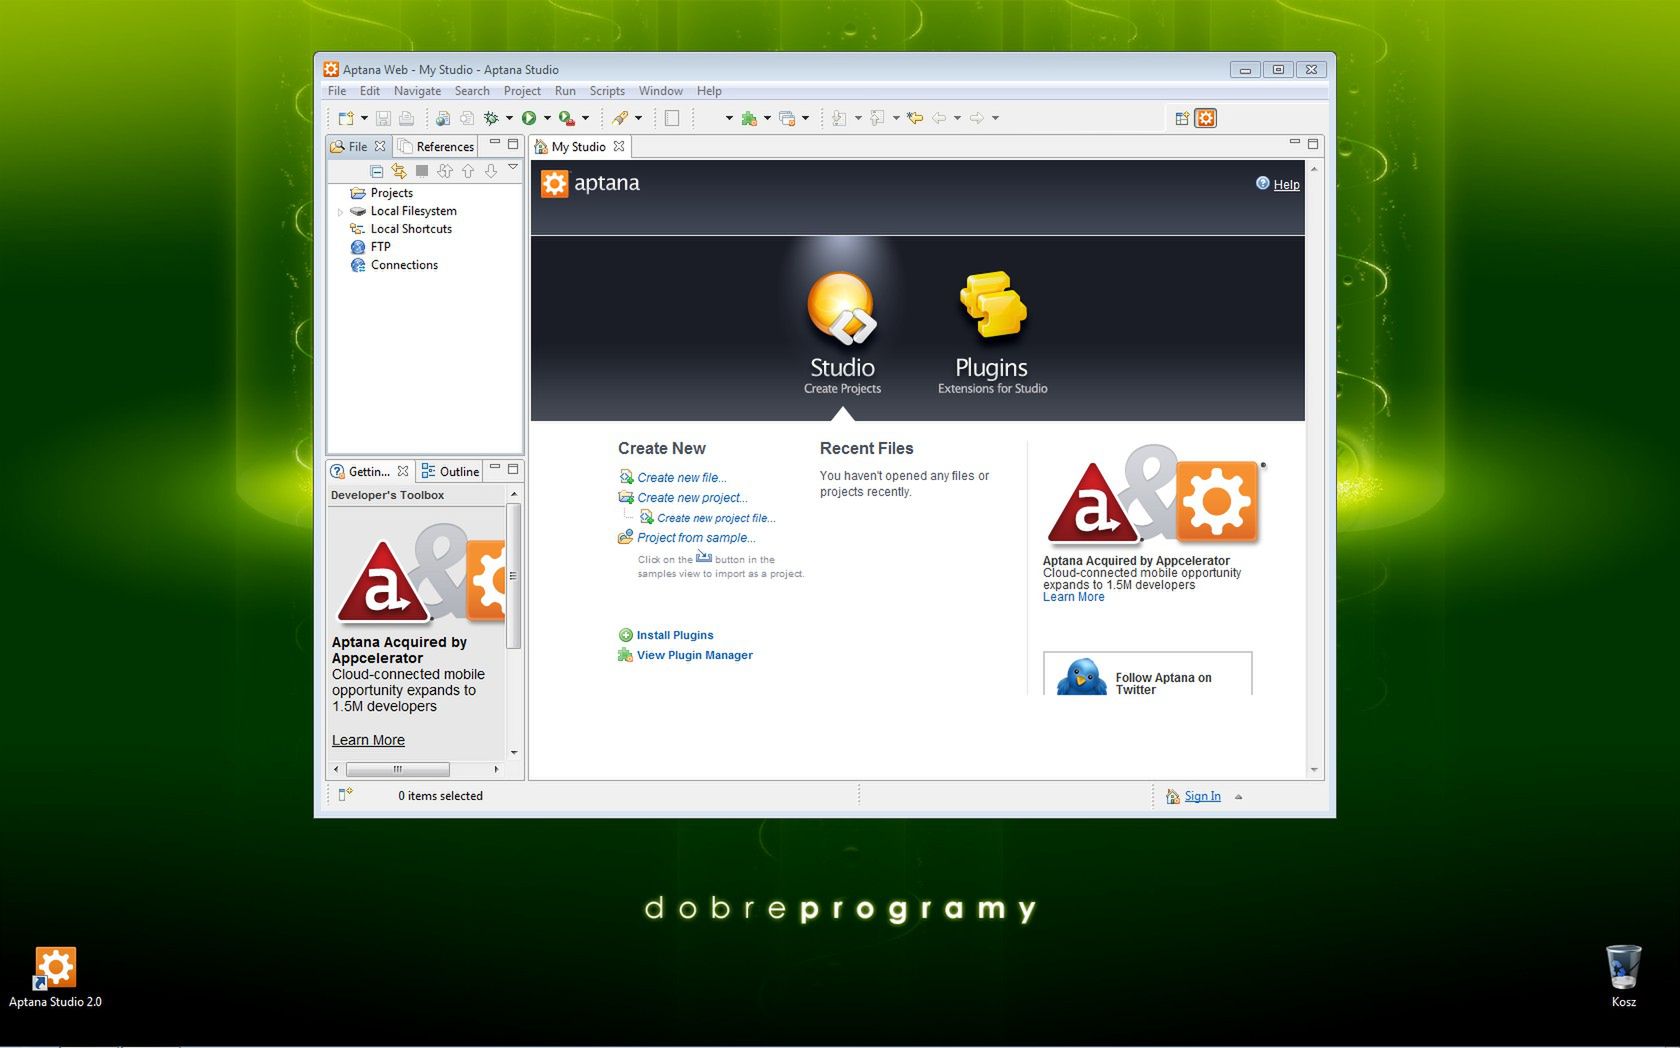Select the Aptana perspective gear icon
This screenshot has height=1048, width=1680.
(1206, 118)
